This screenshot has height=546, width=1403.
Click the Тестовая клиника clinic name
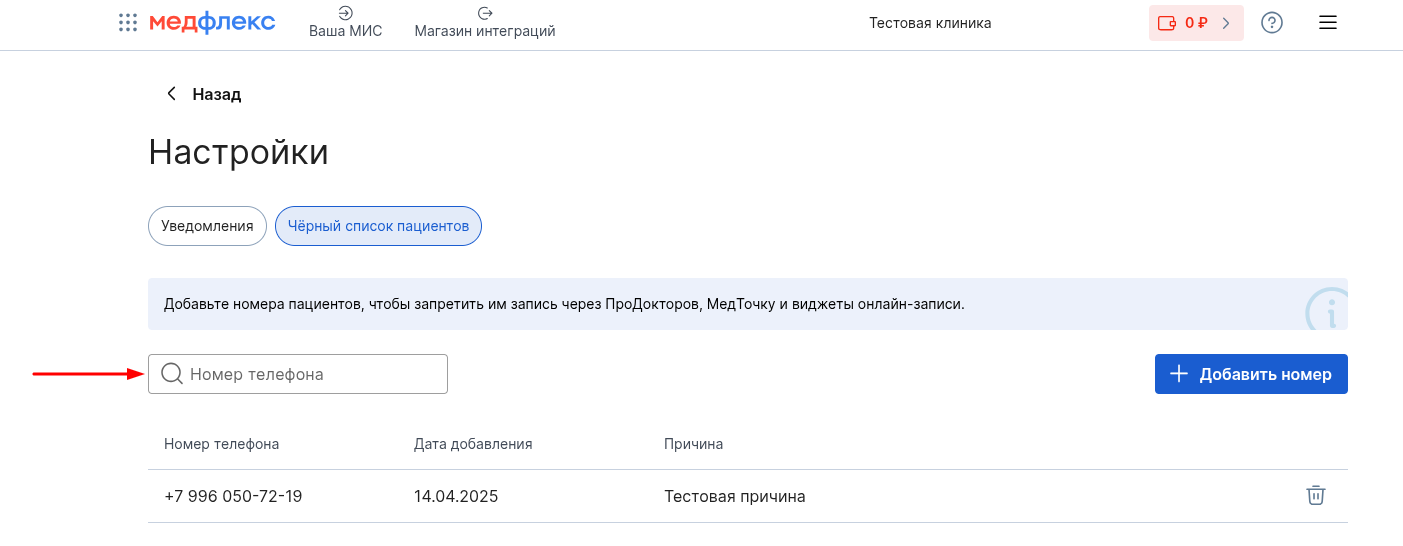[930, 23]
